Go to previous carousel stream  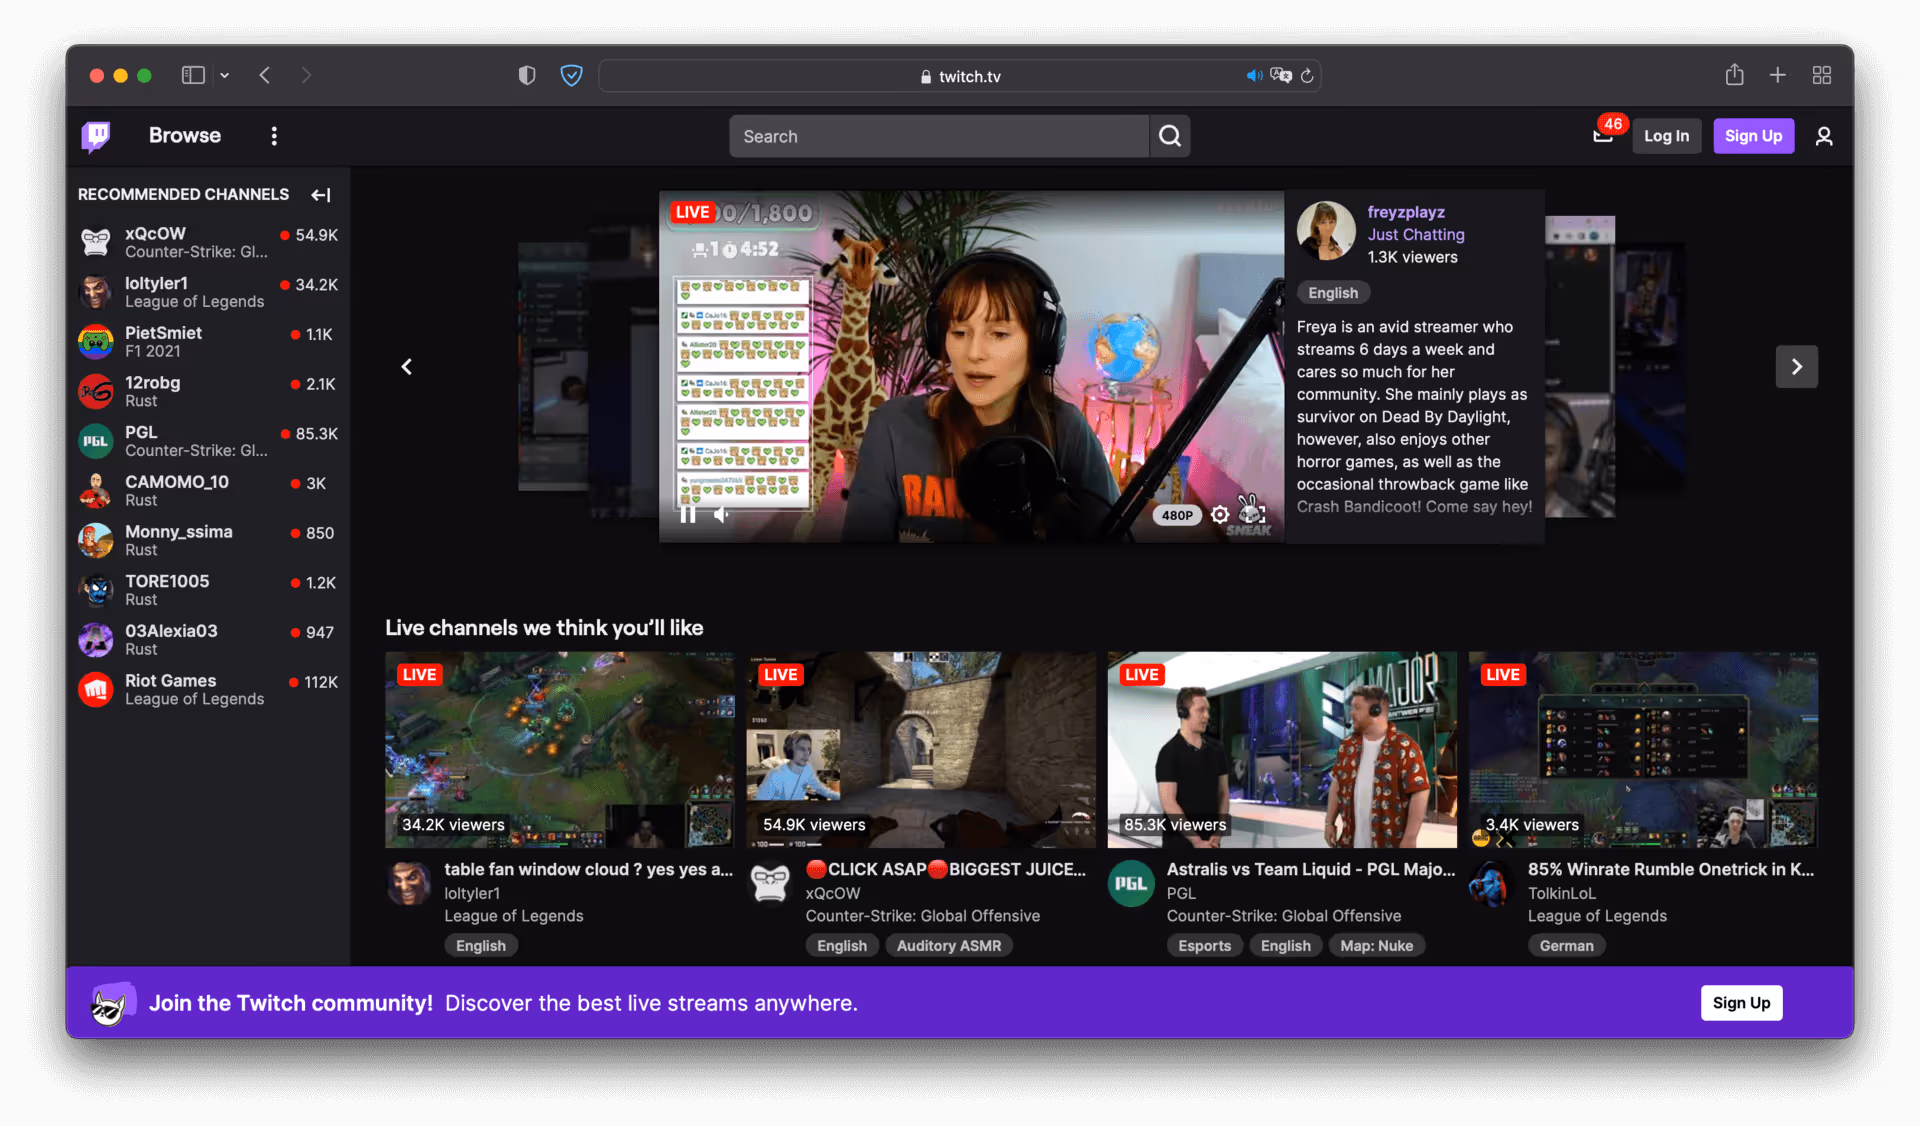click(407, 367)
